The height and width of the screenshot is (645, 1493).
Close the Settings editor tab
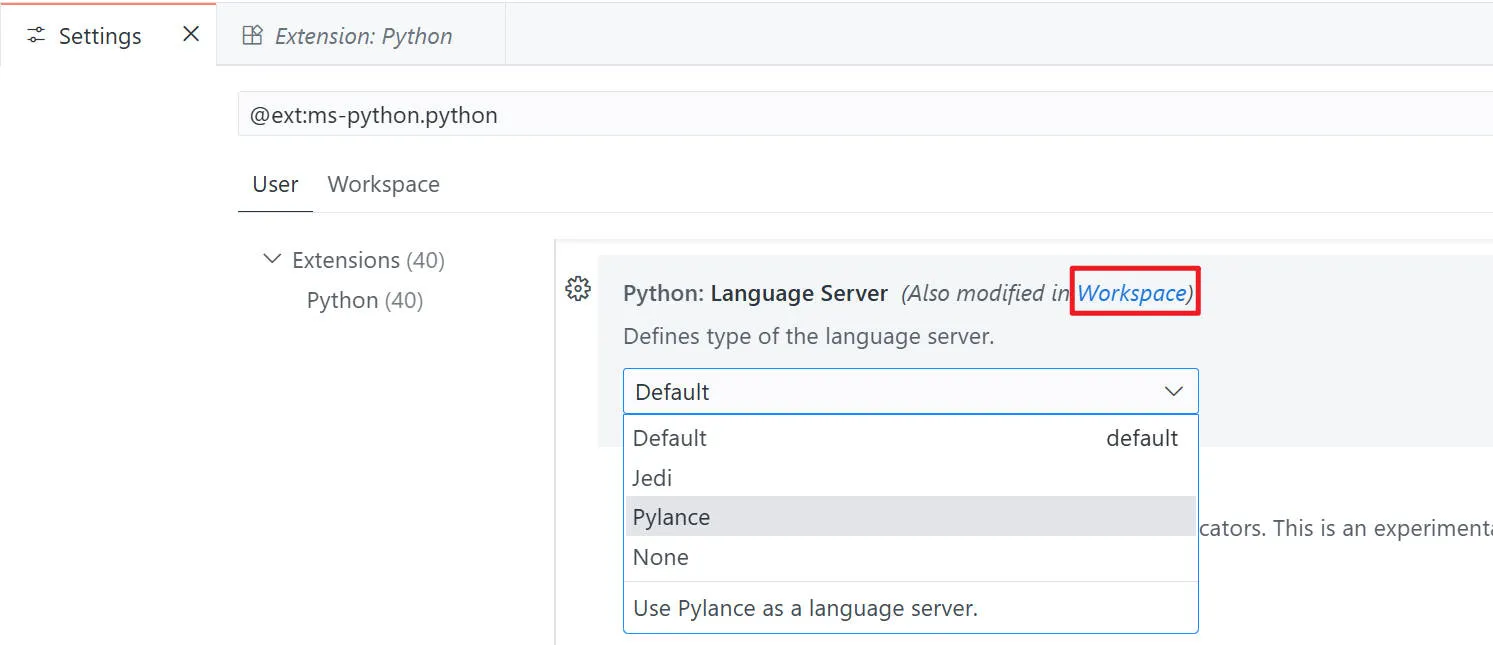pyautogui.click(x=191, y=35)
